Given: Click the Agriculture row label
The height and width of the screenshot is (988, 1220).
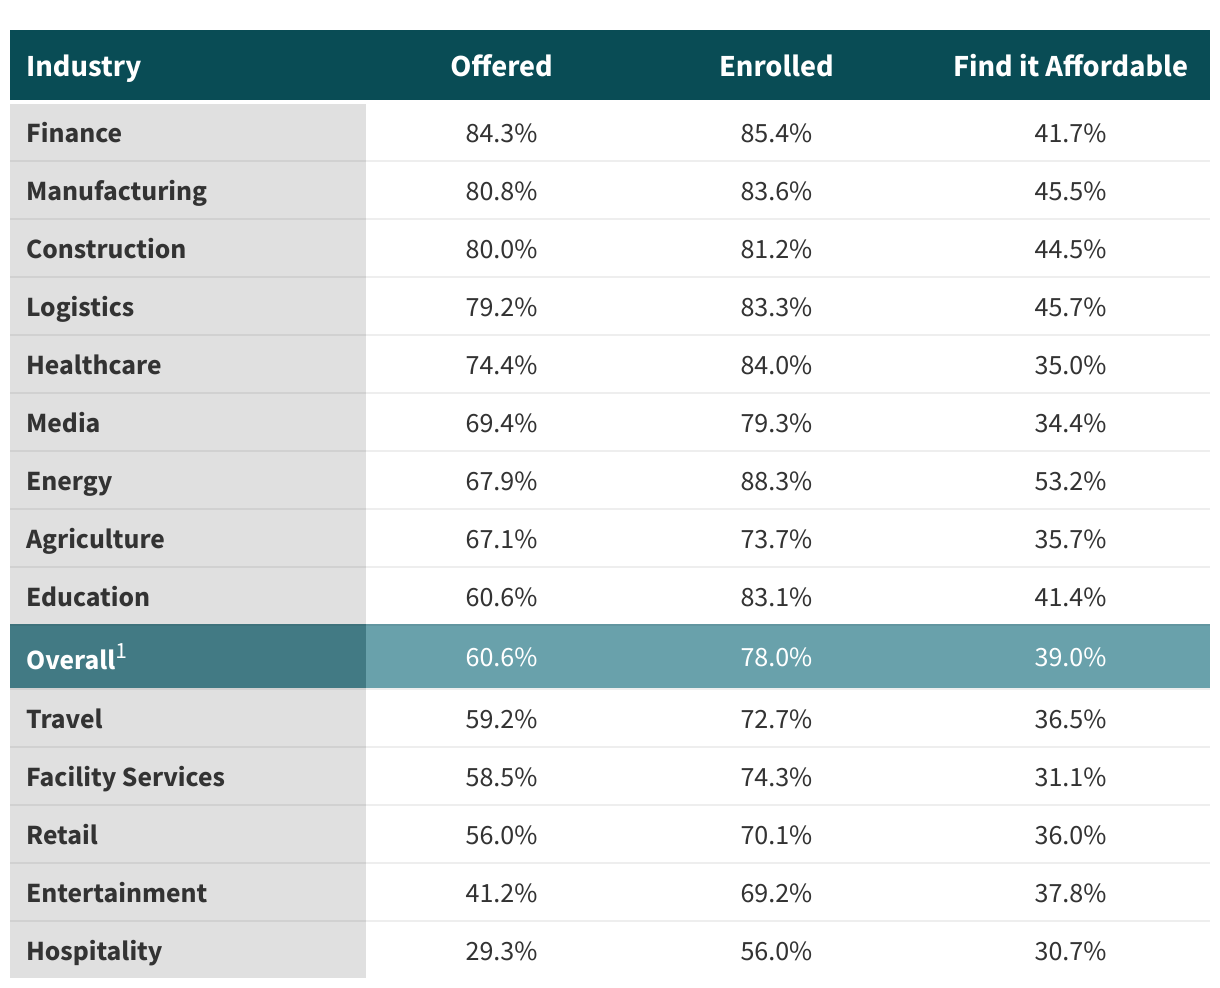Looking at the screenshot, I should click(95, 539).
